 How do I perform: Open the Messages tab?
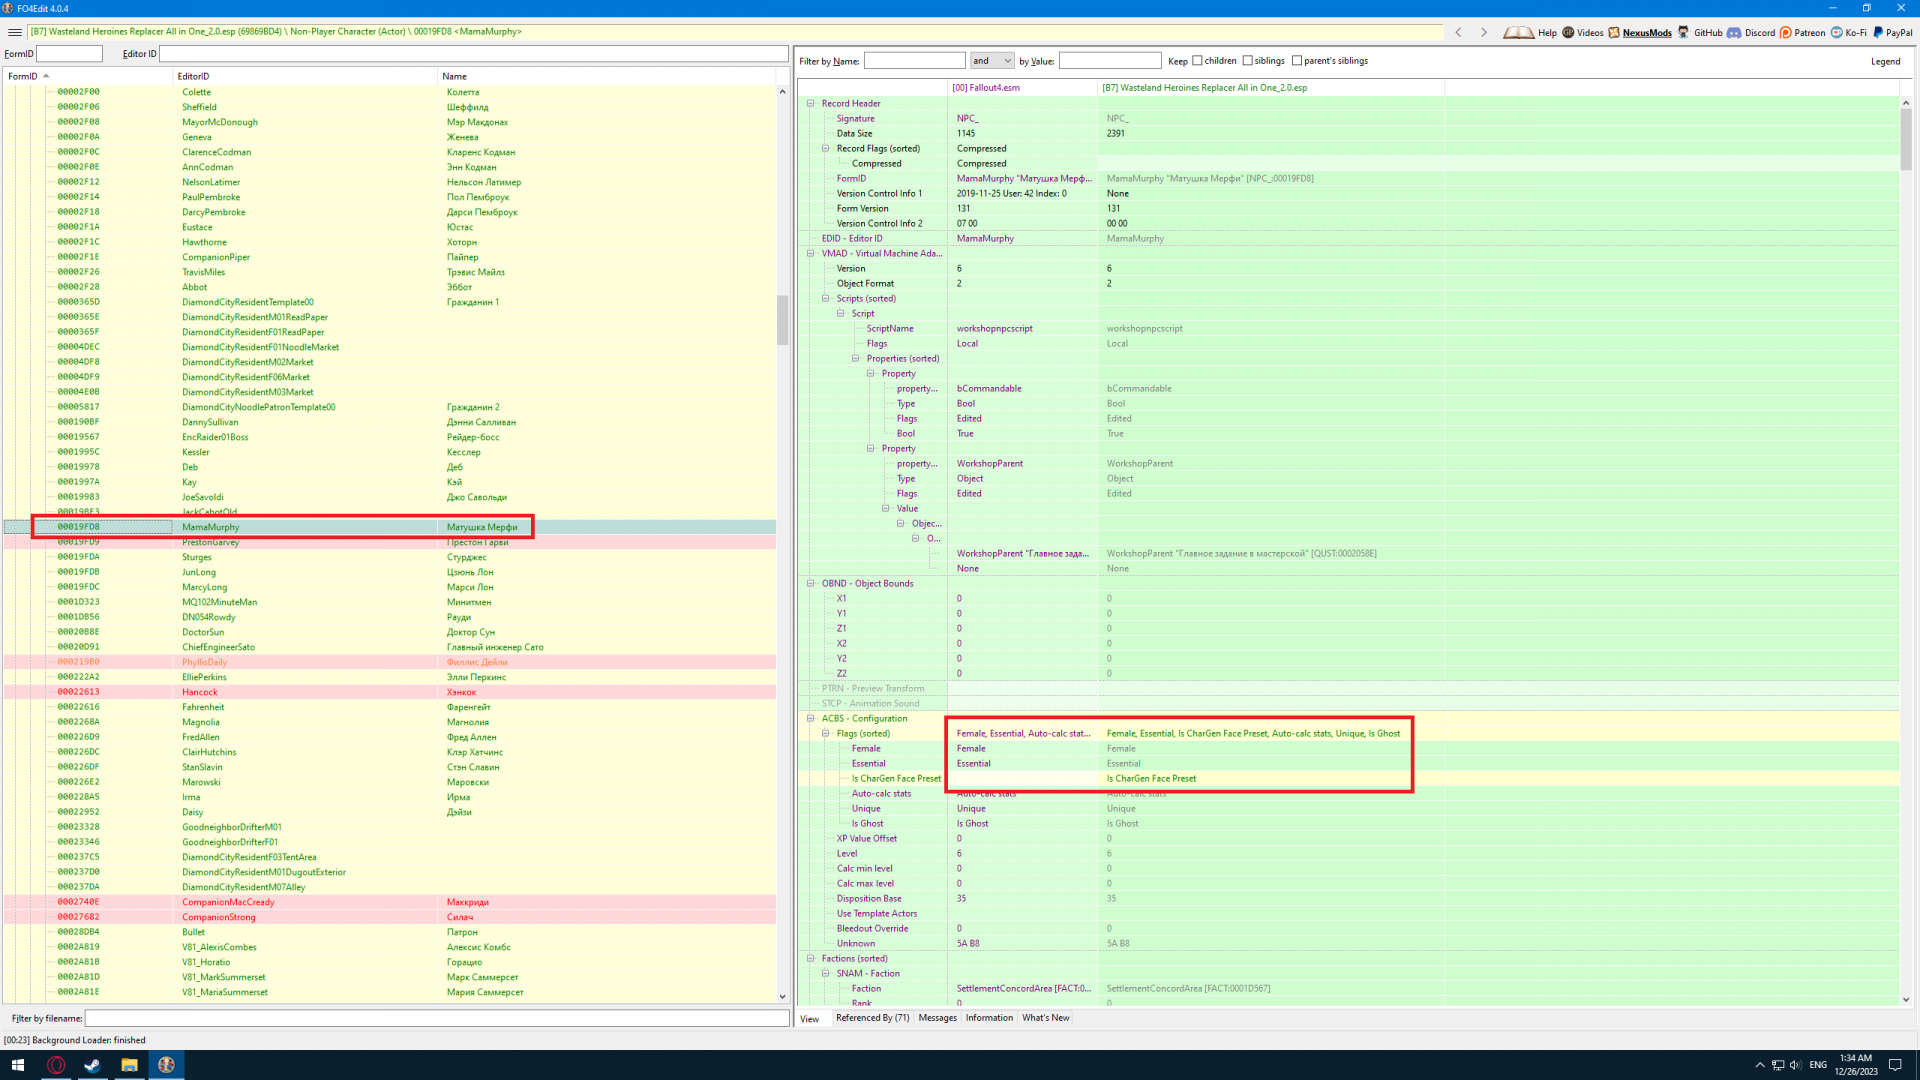point(937,1018)
